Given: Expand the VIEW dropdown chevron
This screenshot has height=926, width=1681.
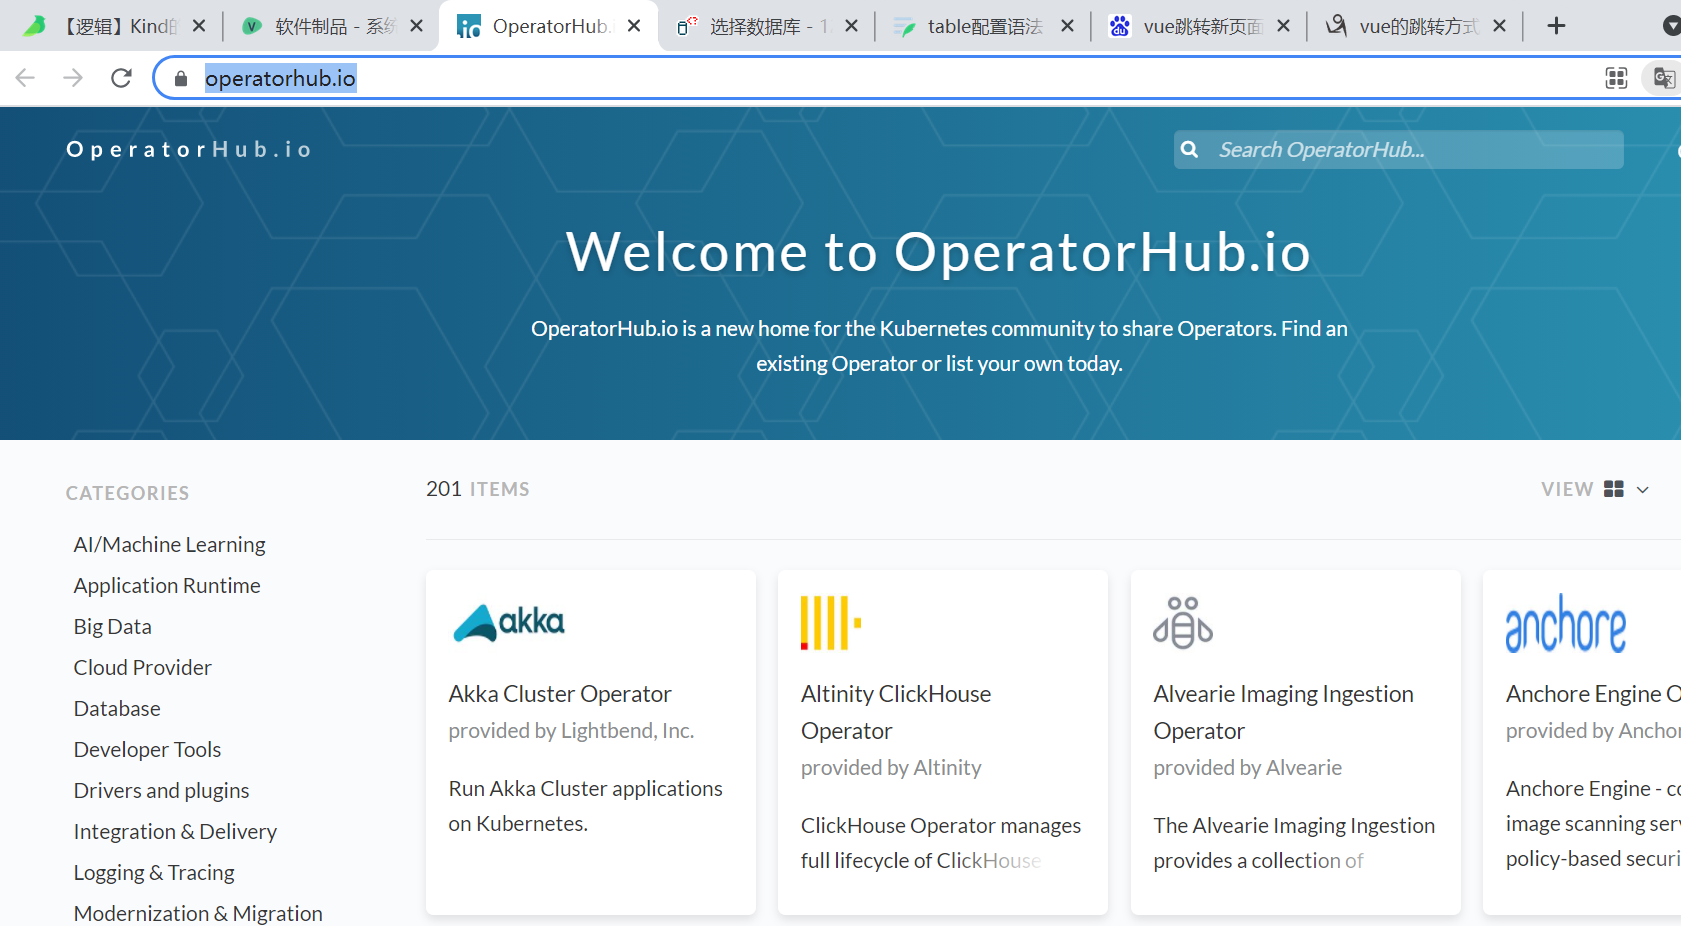Looking at the screenshot, I should [1642, 489].
